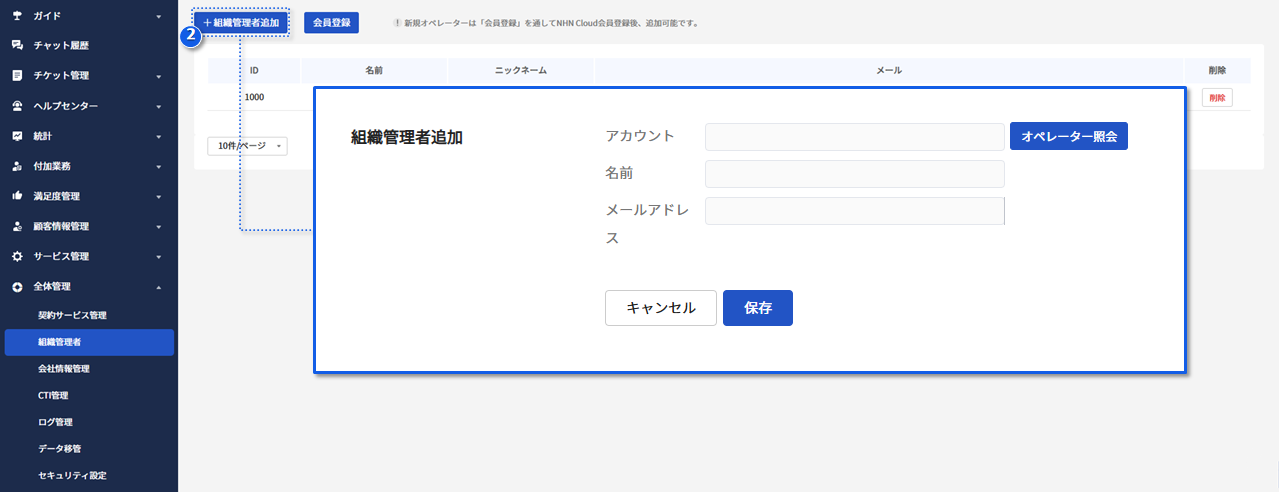Click the trophy icon beside ガイド
This screenshot has width=1279, height=492.
coord(17,16)
